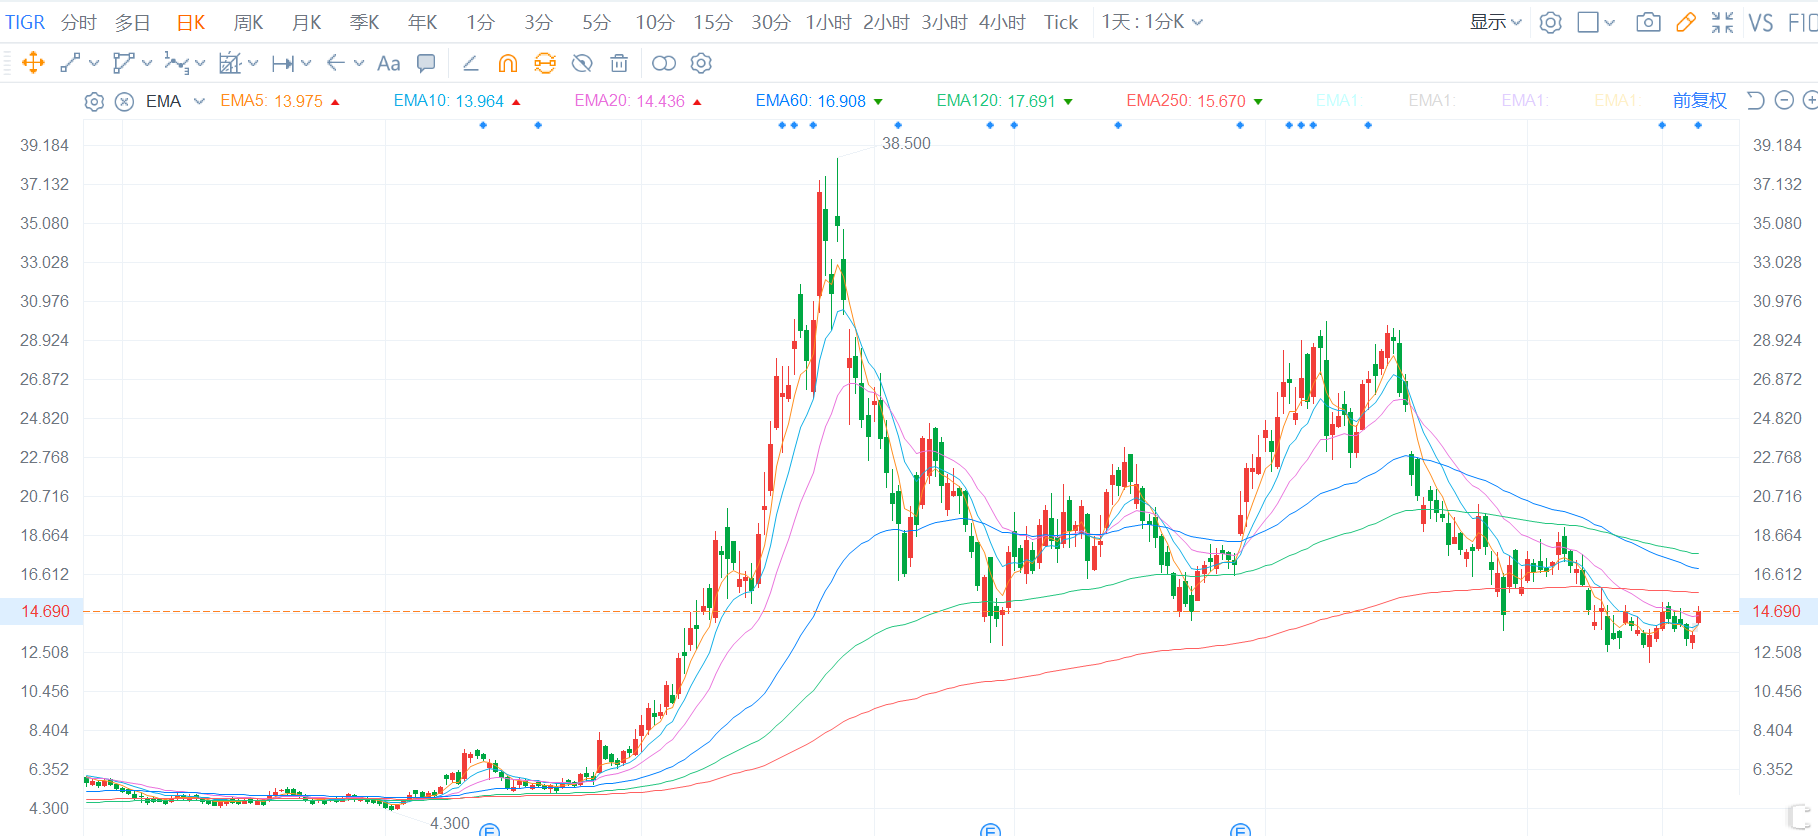The height and width of the screenshot is (836, 1818).
Task: Select the text annotation Aa tool
Action: pyautogui.click(x=388, y=63)
